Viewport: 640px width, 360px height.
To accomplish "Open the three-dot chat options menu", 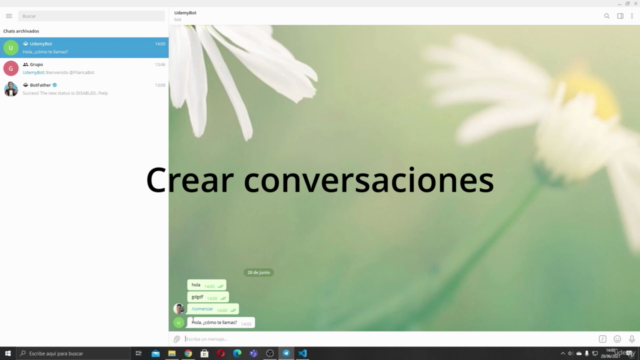I will coord(632,16).
